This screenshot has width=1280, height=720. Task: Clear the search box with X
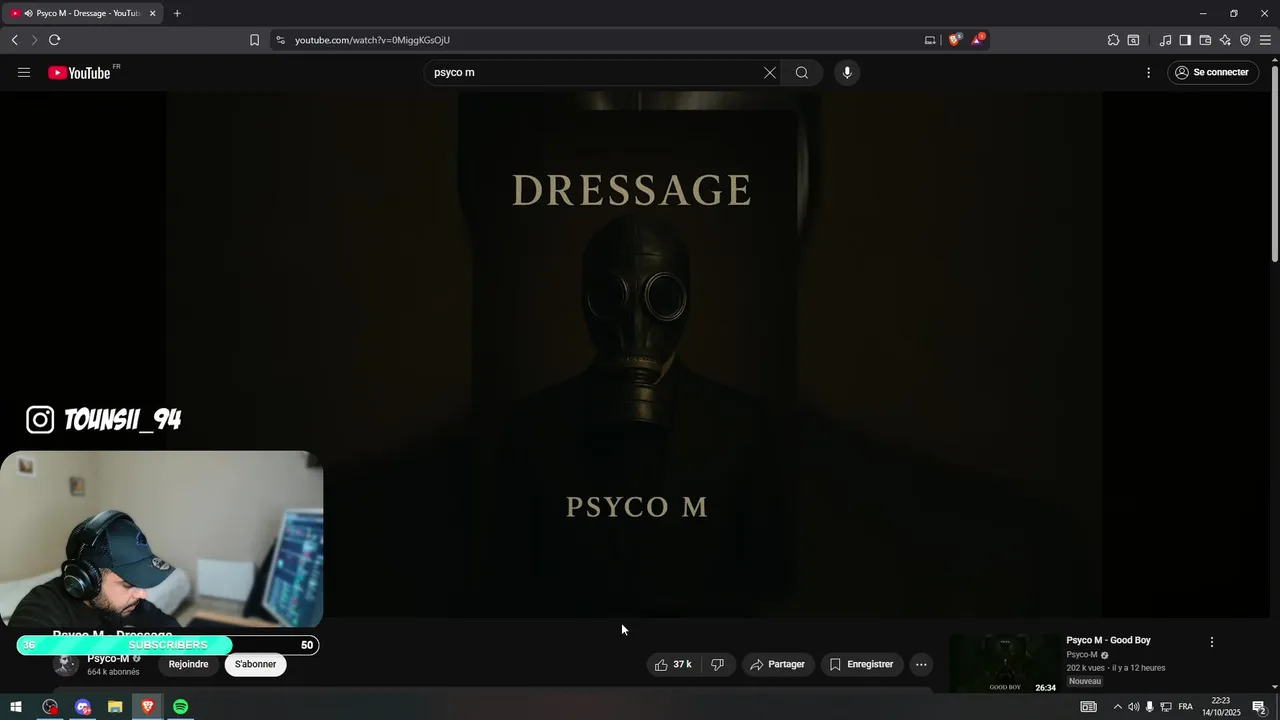770,72
